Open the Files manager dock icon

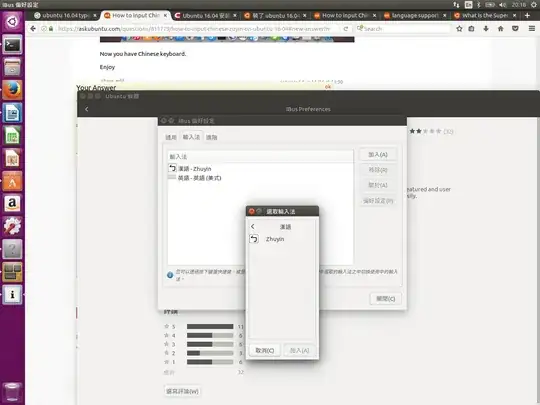[12, 67]
